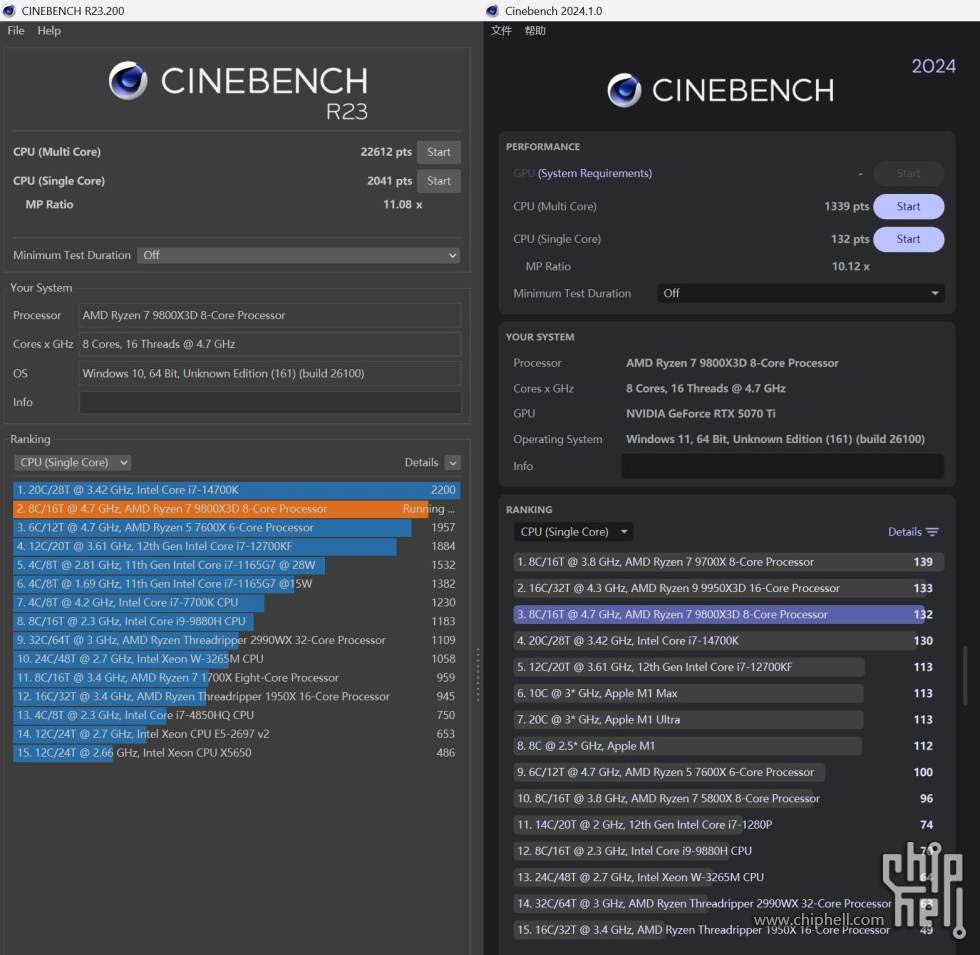
Task: Select Cinebench 2024 ranking row Ryzen 5 7600X
Action: 728,772
